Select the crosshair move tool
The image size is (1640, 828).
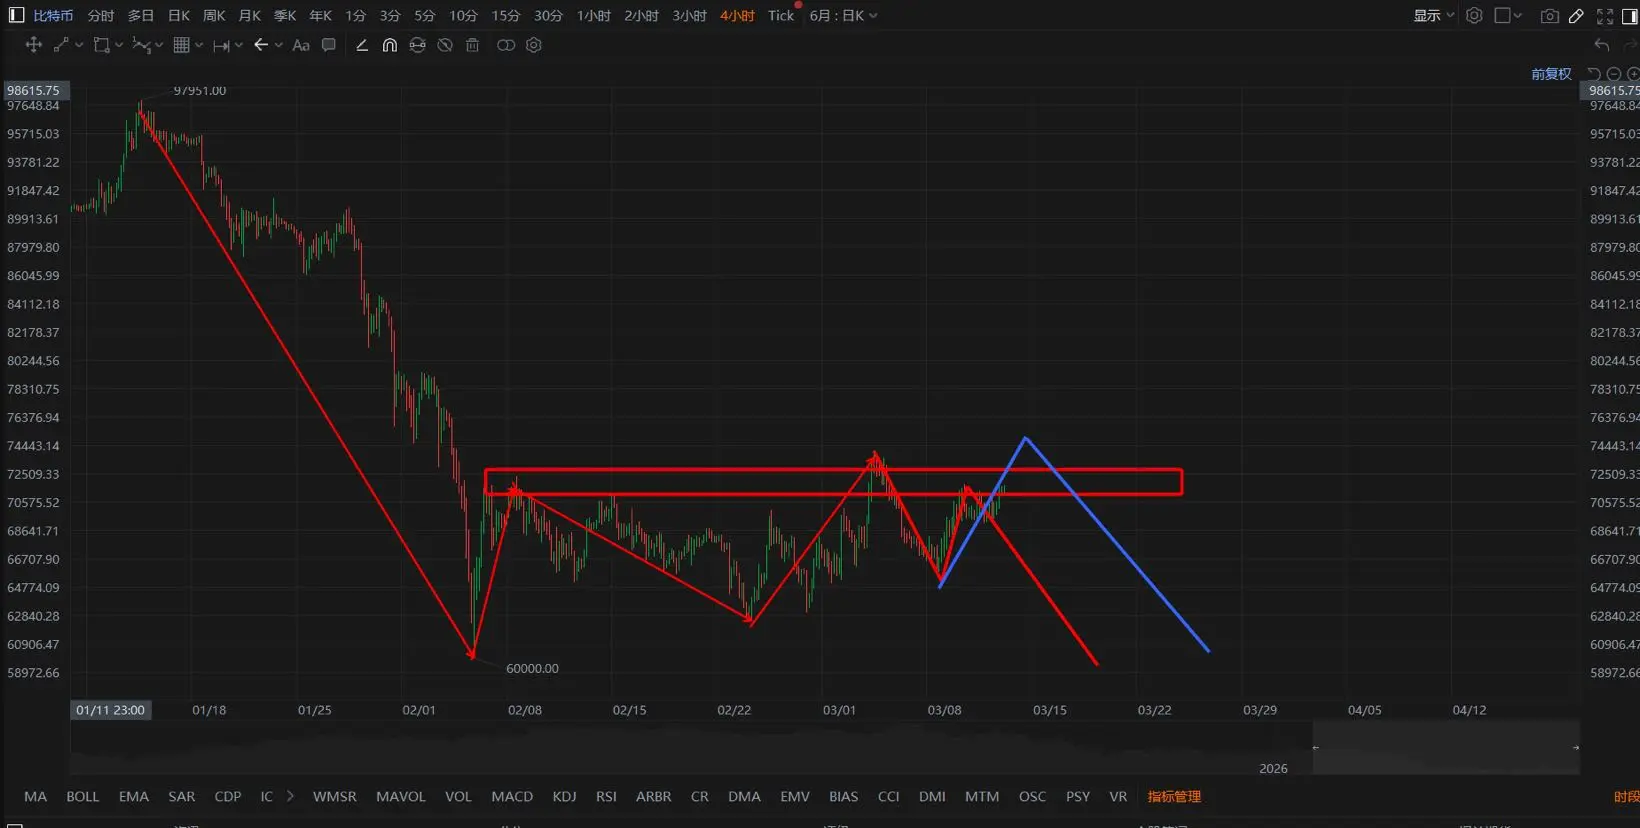point(33,45)
